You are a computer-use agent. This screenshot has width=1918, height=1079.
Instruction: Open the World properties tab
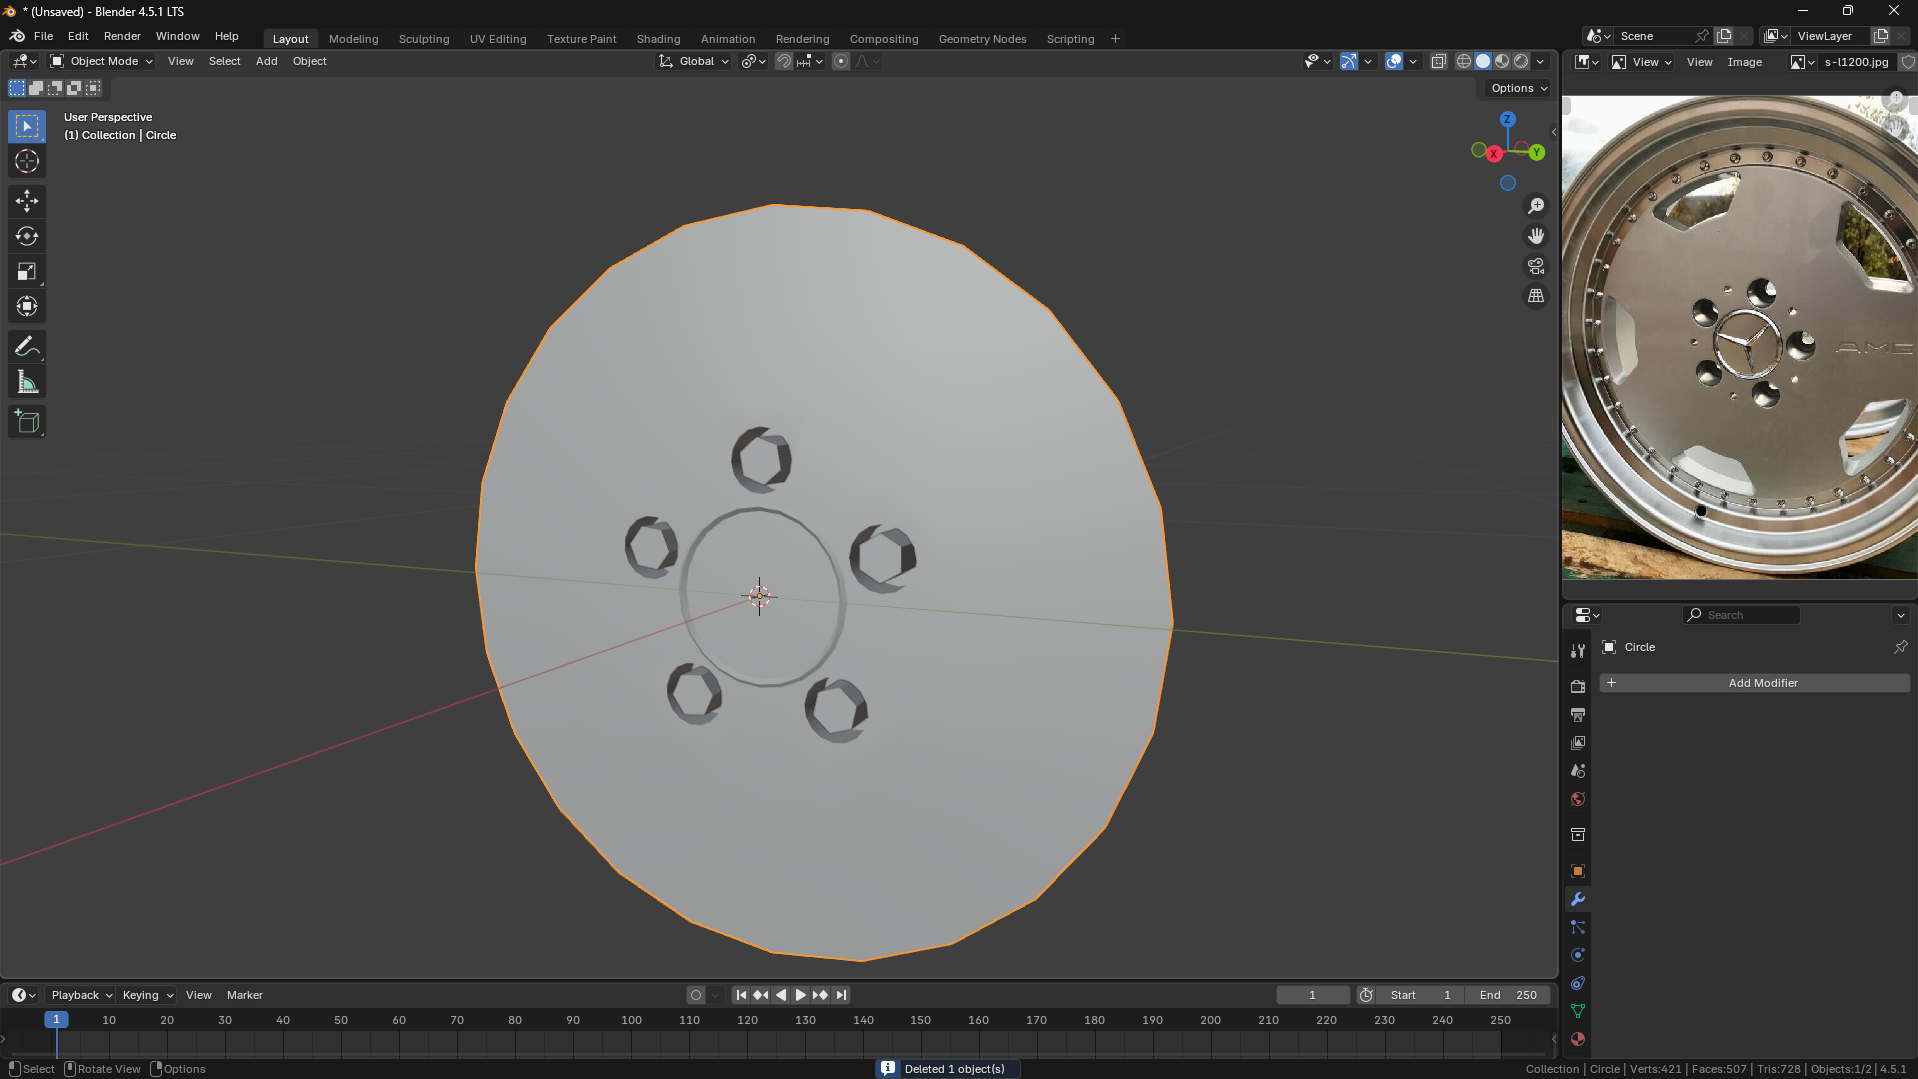(x=1578, y=799)
